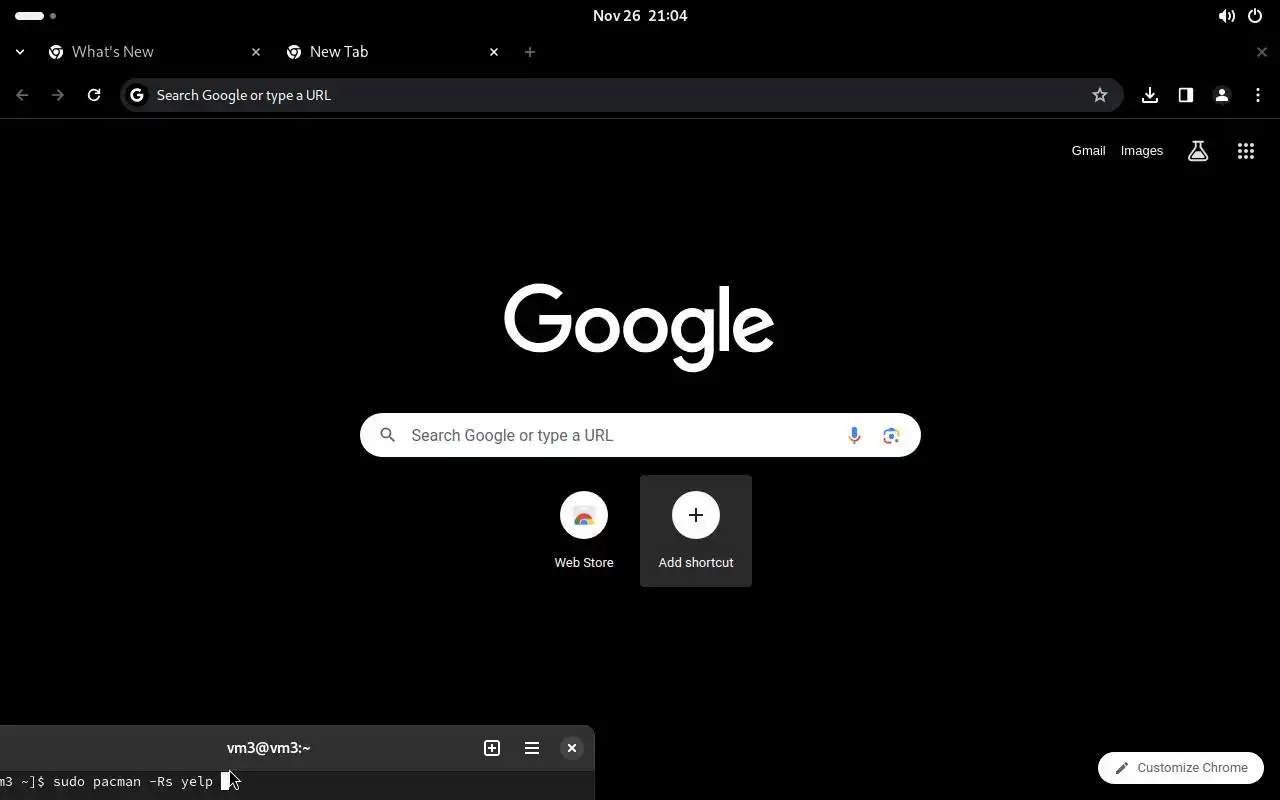Click the terminal command line
The image size is (1280, 800).
click(x=297, y=782)
